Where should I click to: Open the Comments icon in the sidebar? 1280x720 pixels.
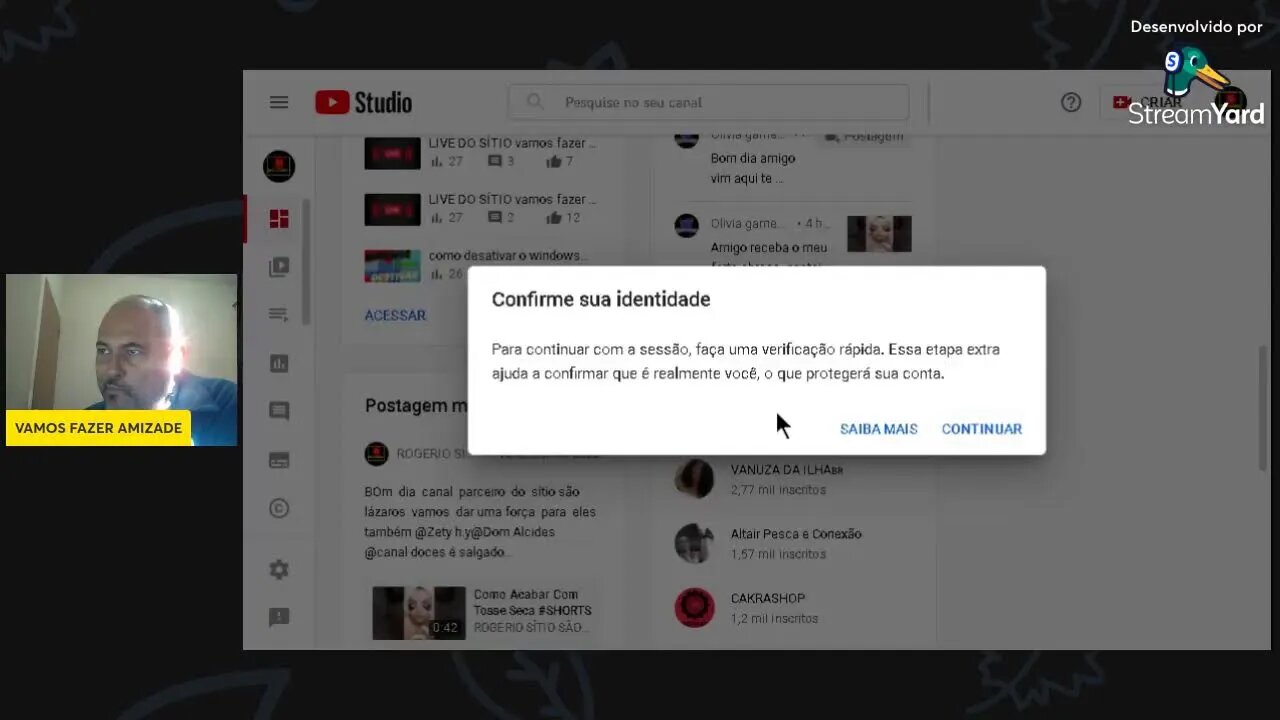[x=279, y=411]
